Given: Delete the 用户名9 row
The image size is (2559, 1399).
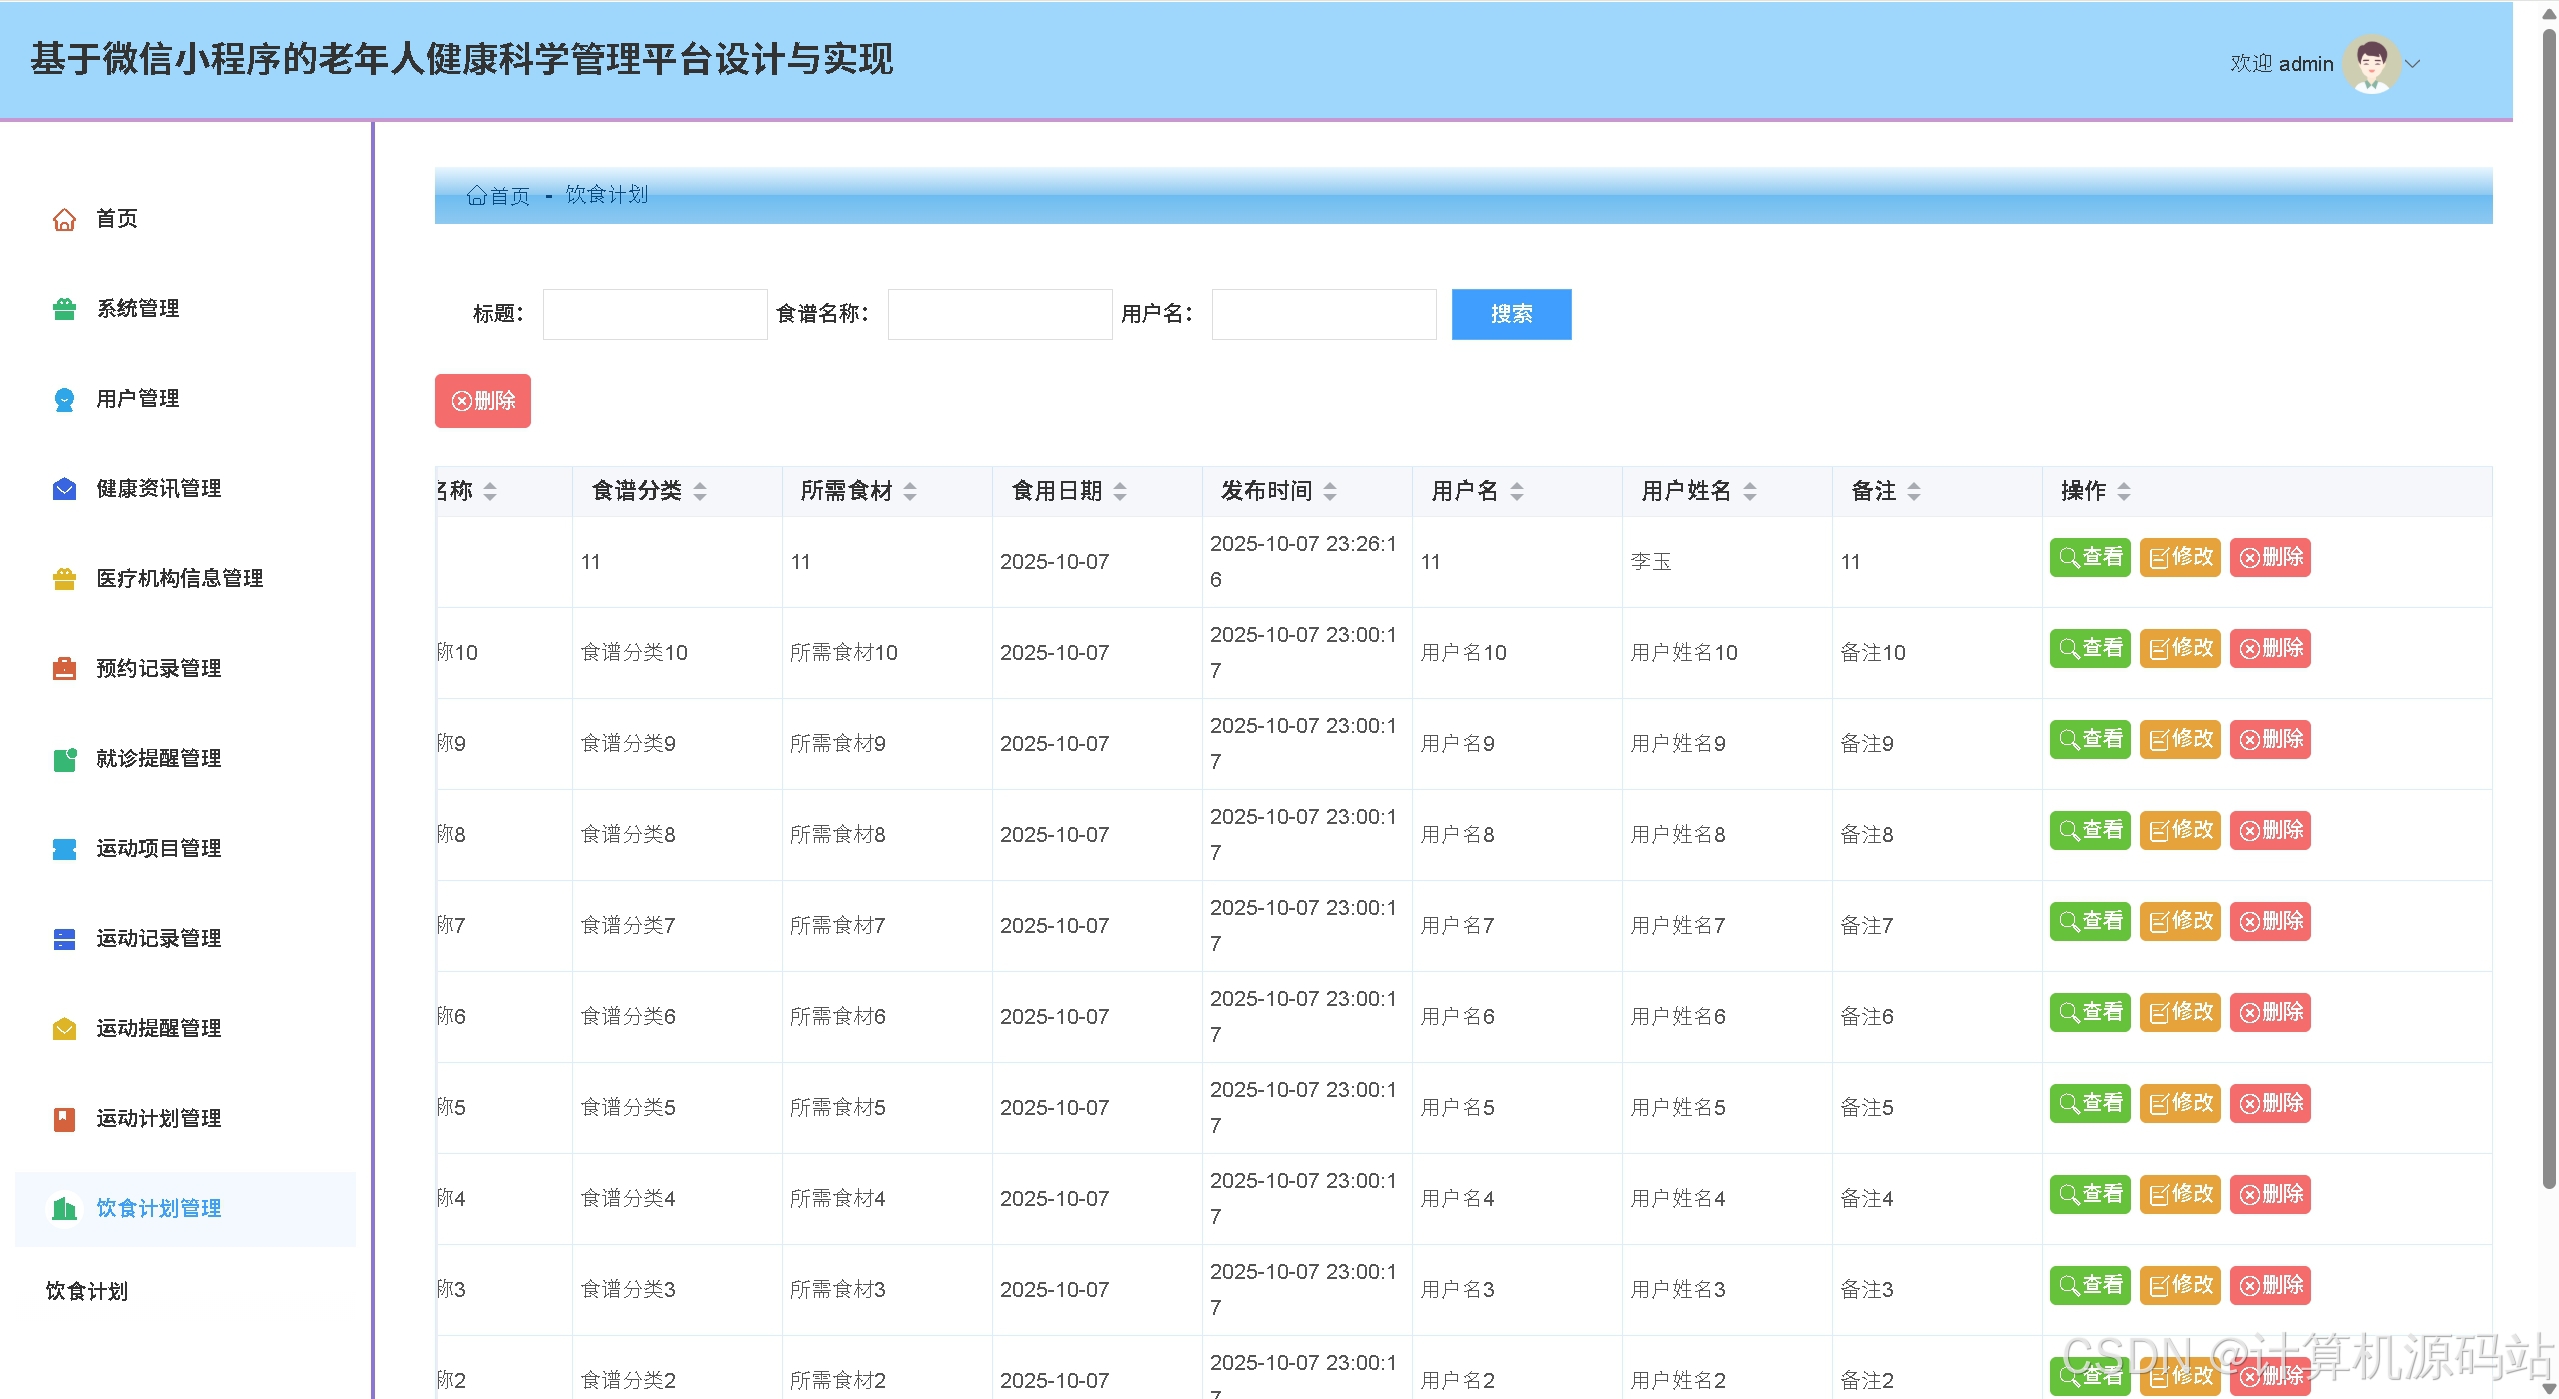Looking at the screenshot, I should click(x=2270, y=739).
